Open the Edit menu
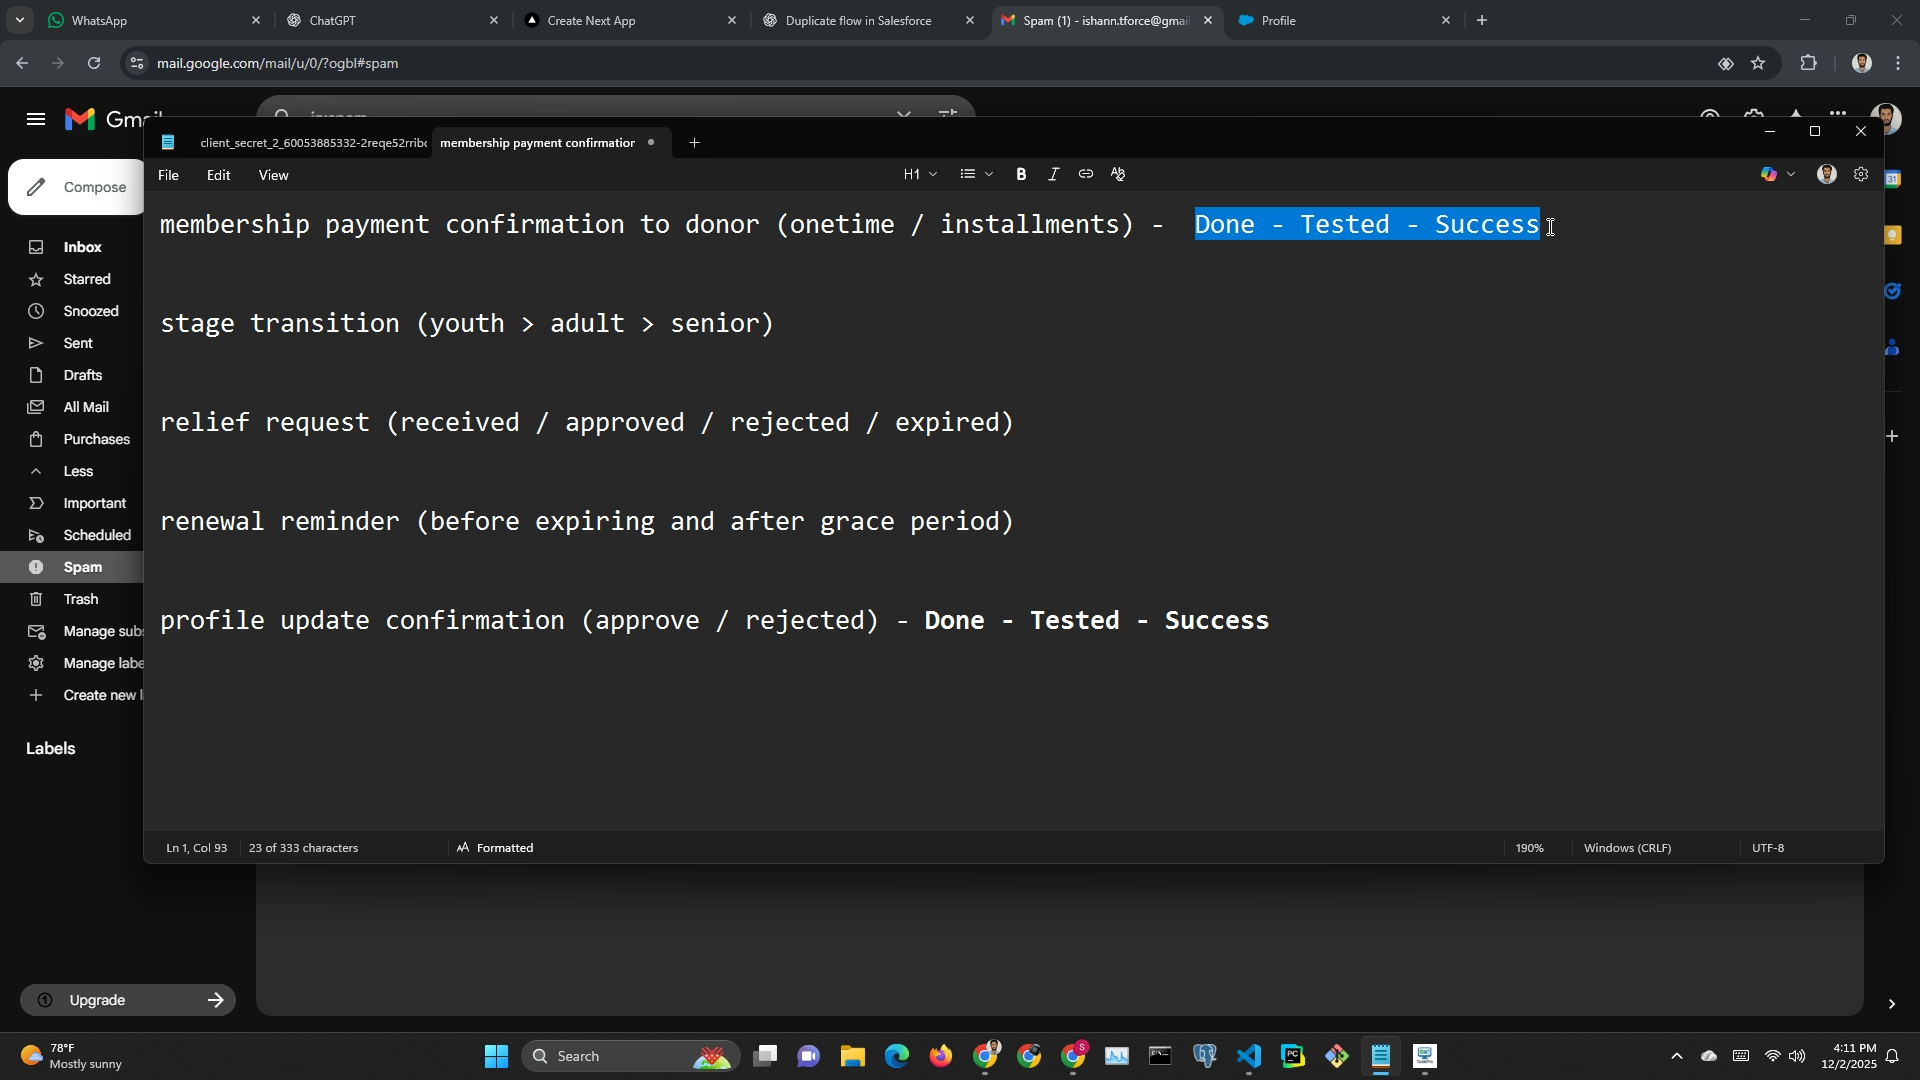This screenshot has width=1920, height=1080. (x=218, y=175)
